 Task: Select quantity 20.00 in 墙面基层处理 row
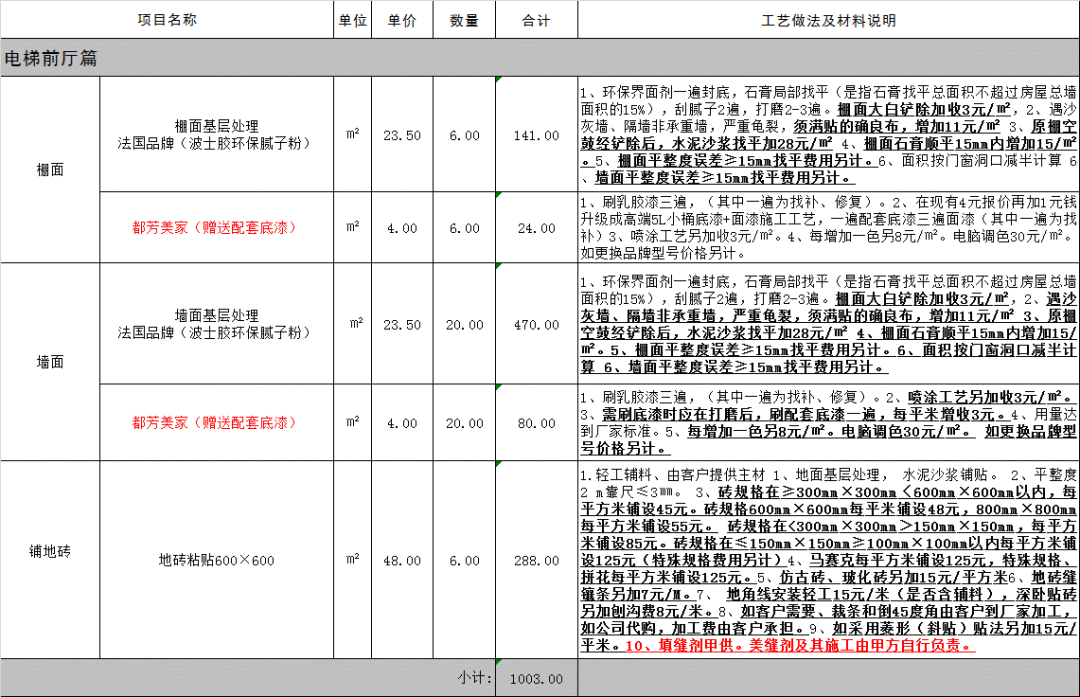(x=464, y=324)
